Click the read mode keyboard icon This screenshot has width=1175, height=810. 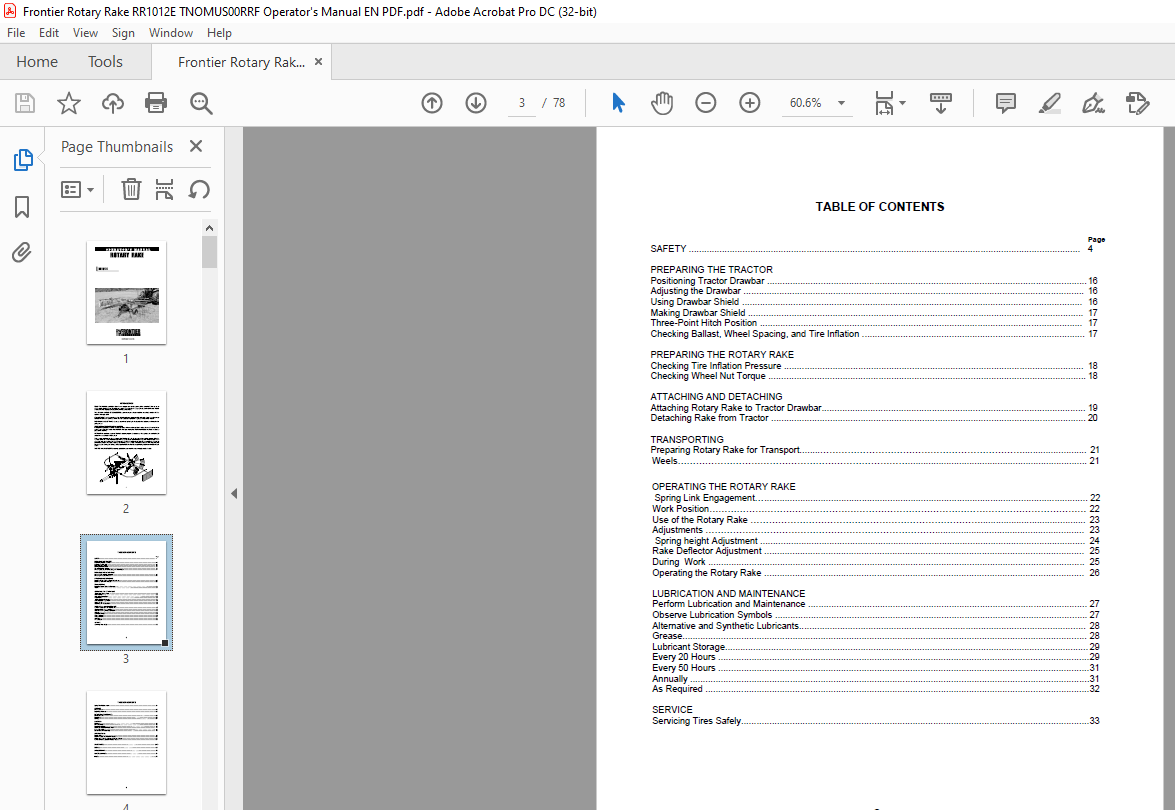pos(940,103)
